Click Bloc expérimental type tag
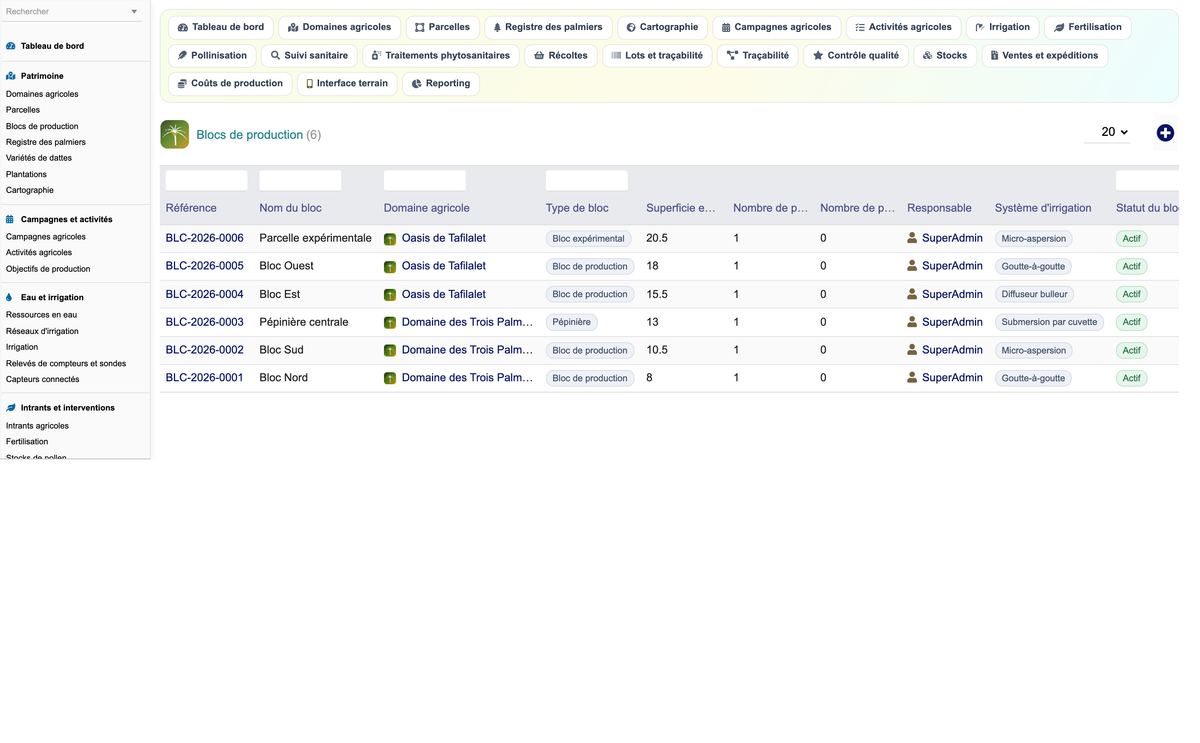The width and height of the screenshot is (1200, 743). tap(588, 238)
